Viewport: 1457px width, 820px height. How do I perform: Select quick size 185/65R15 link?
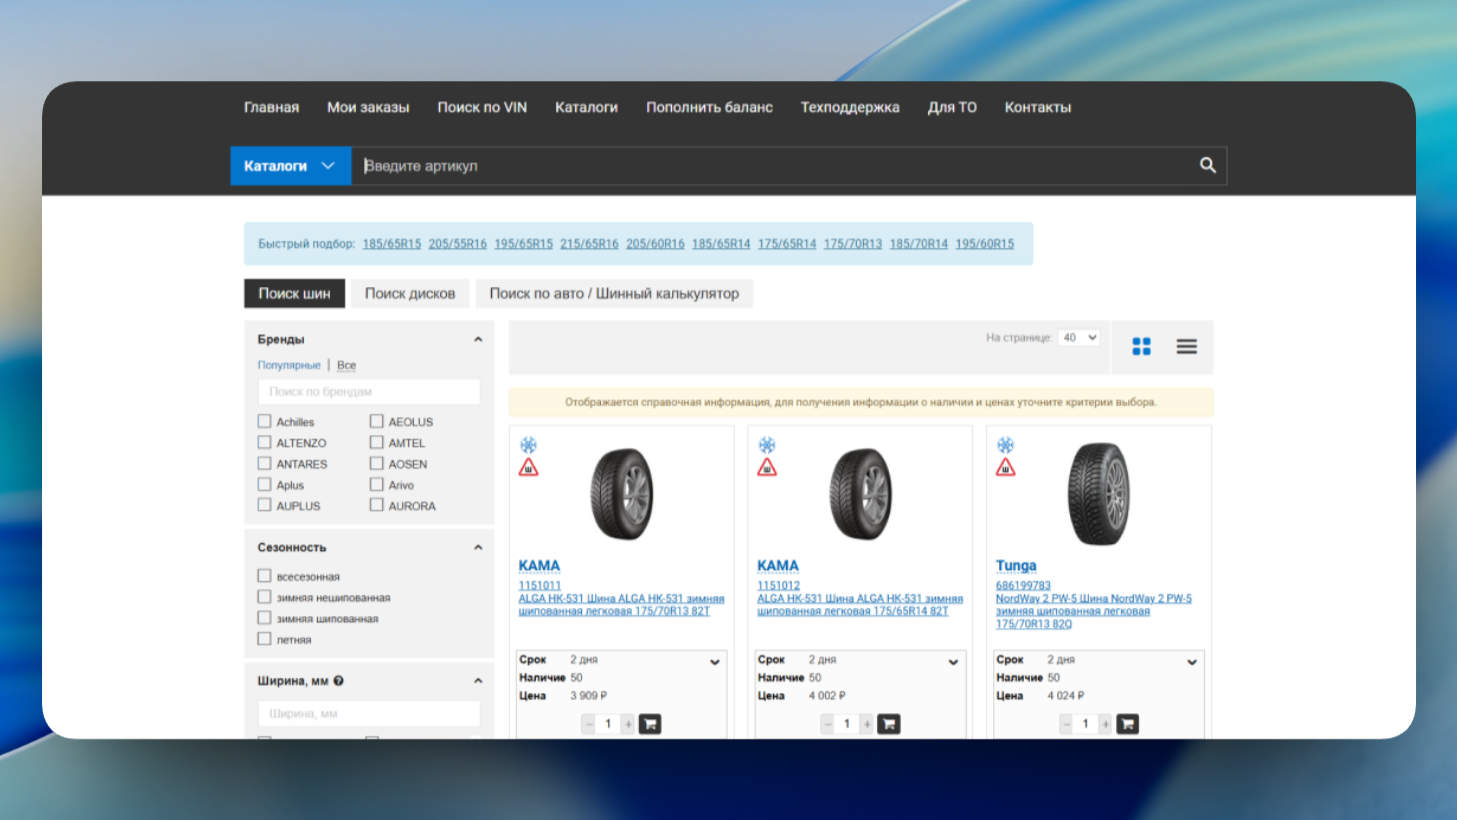pos(392,244)
